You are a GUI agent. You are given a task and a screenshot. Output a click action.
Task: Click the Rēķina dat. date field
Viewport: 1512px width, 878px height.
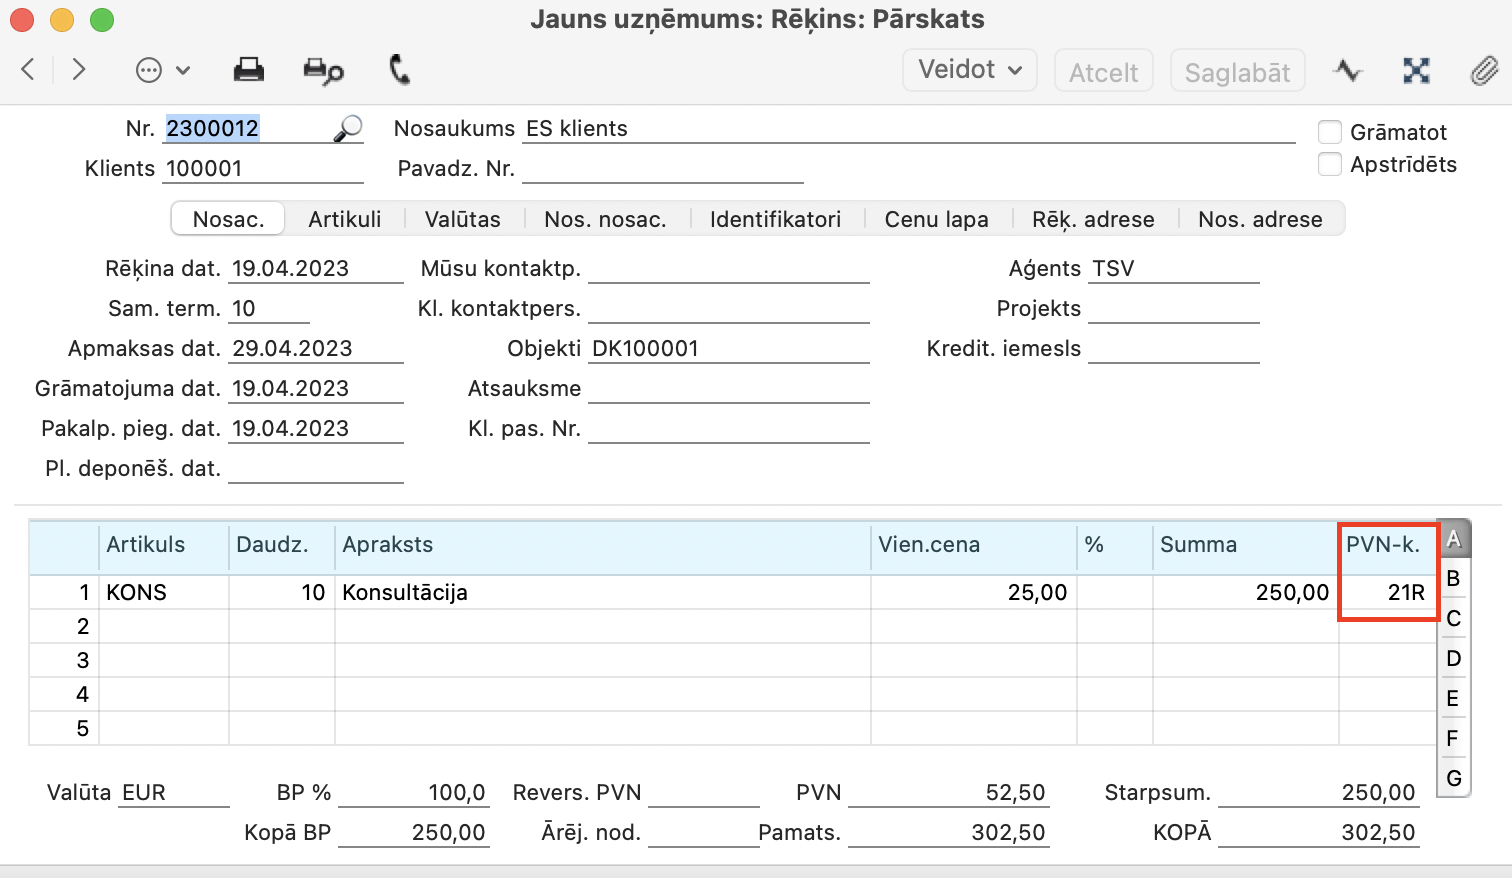314,269
